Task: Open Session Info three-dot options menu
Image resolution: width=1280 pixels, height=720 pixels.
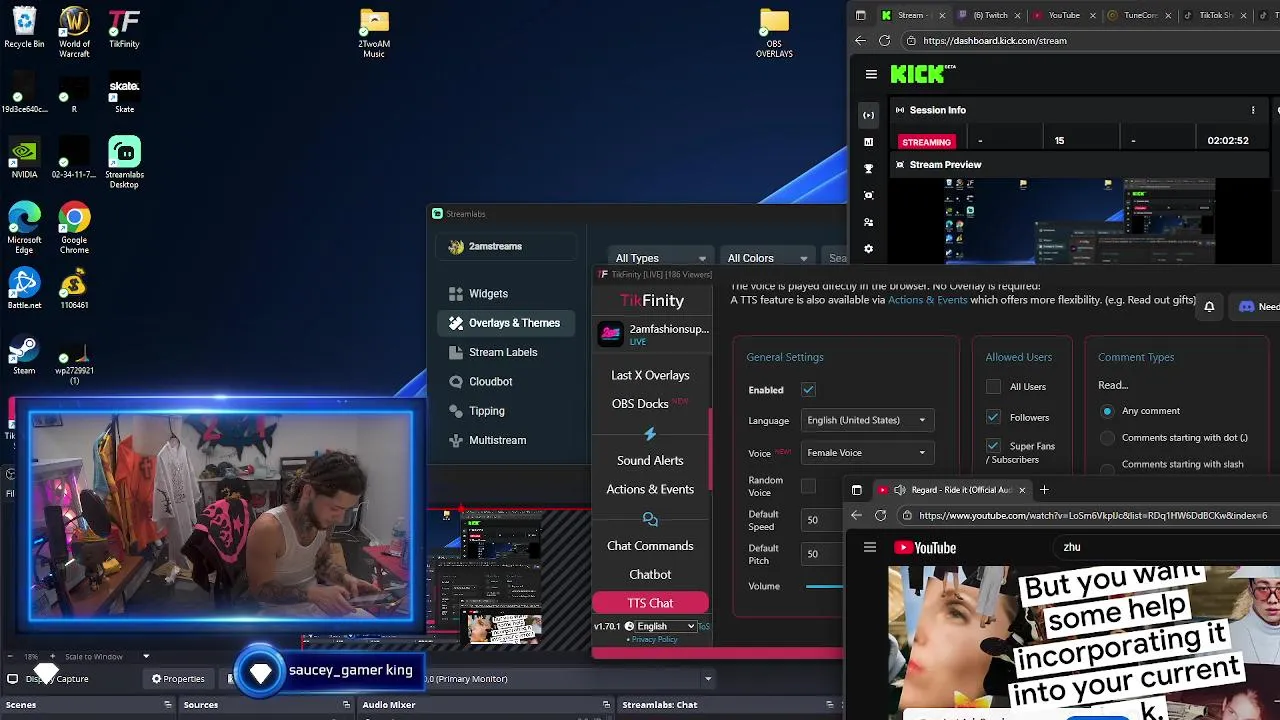Action: tap(1253, 110)
